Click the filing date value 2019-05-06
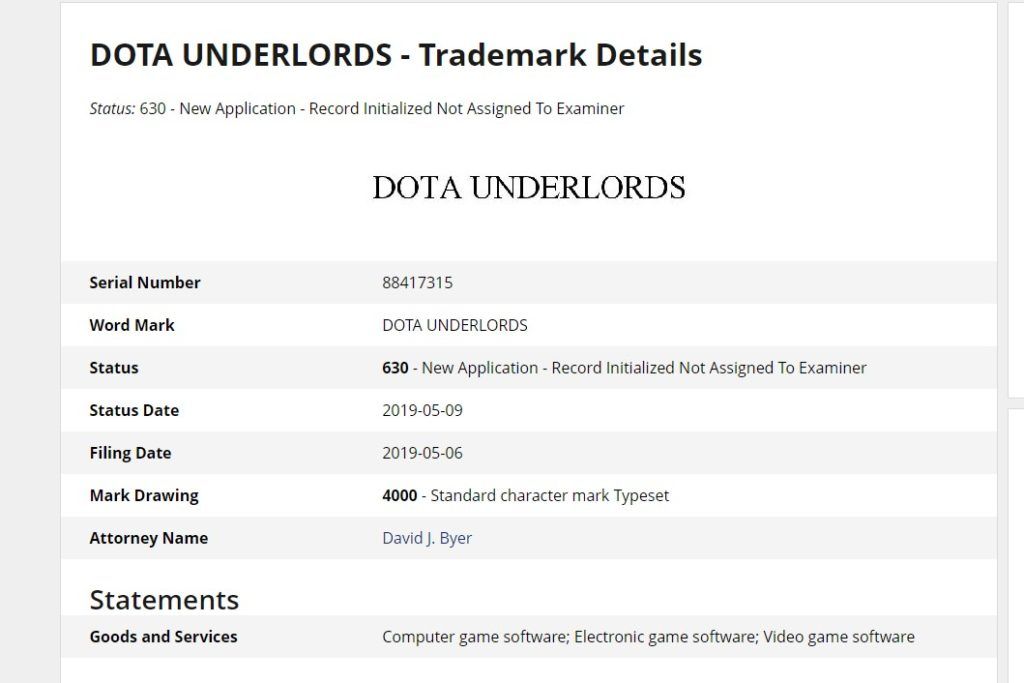 tap(422, 453)
